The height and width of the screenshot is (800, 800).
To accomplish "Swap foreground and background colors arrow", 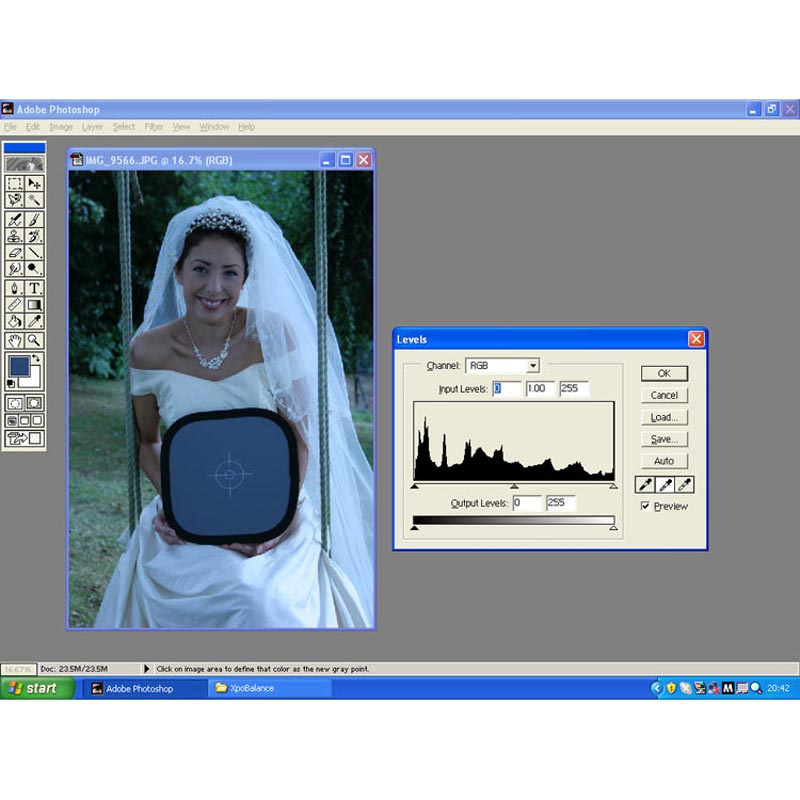I will pyautogui.click(x=37, y=359).
